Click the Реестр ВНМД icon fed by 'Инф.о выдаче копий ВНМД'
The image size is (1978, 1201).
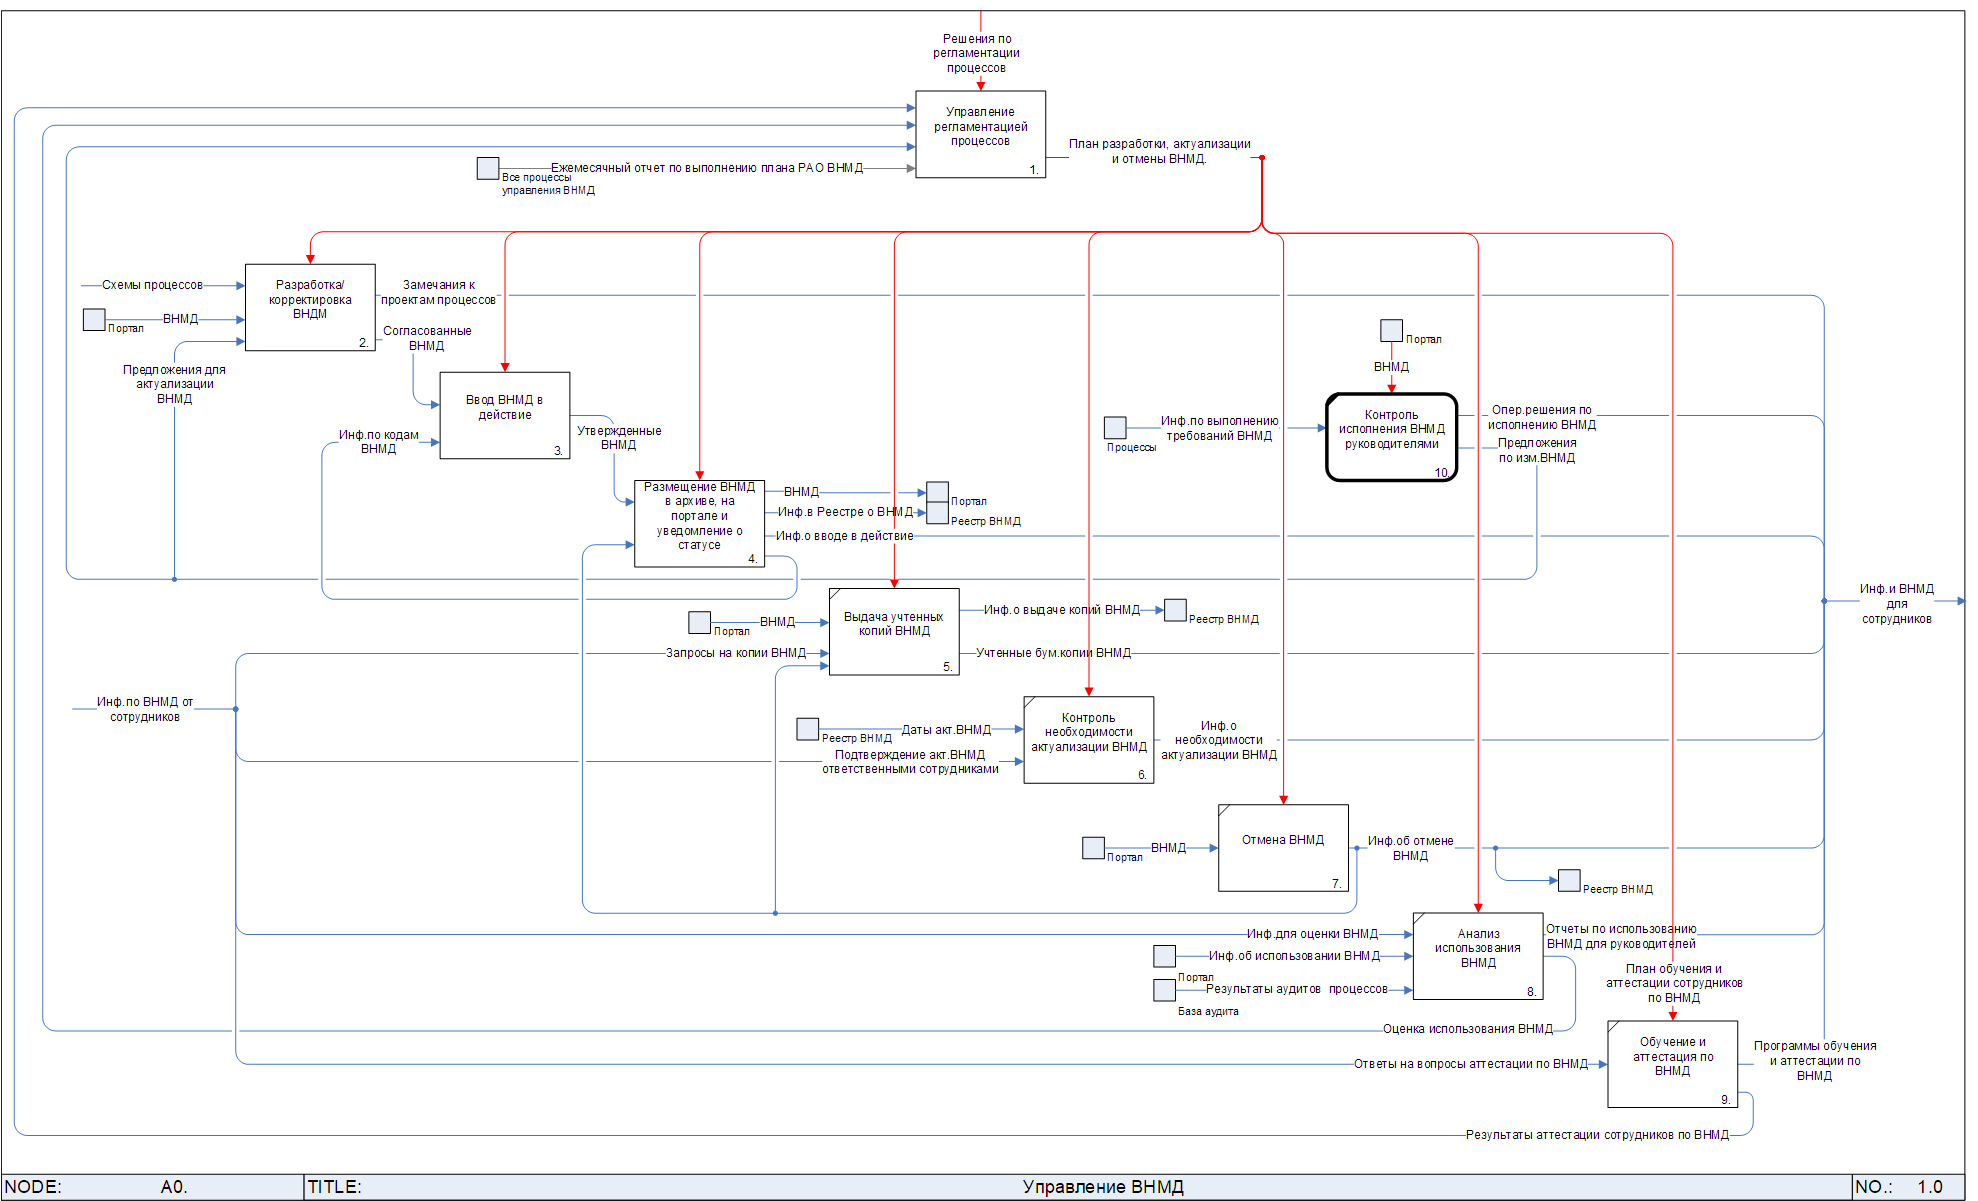click(1175, 610)
